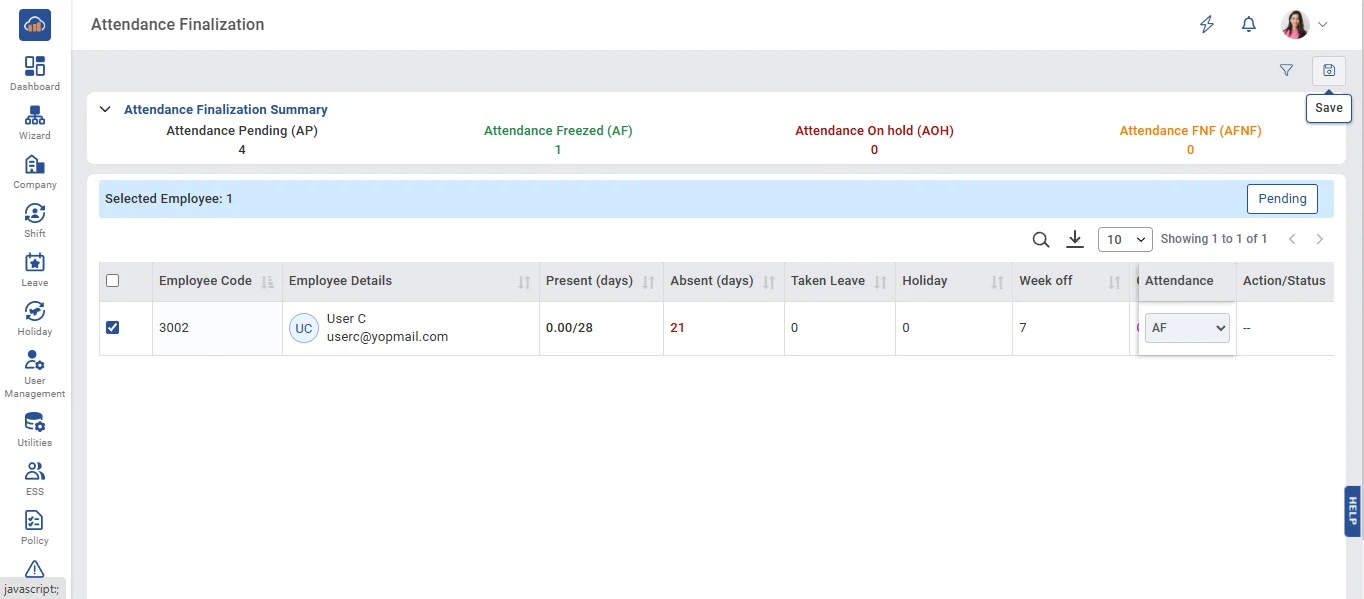Change the rows per page dropdown
The width and height of the screenshot is (1364, 599).
1124,240
